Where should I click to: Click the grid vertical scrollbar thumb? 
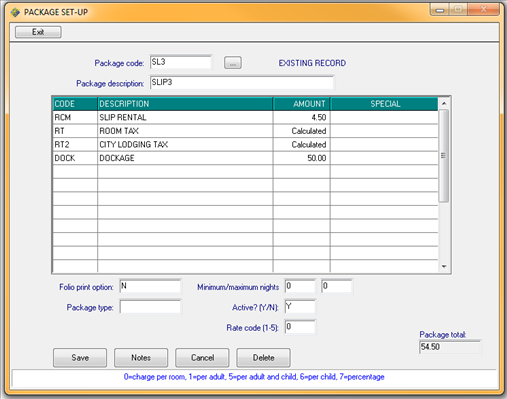pyautogui.click(x=444, y=156)
